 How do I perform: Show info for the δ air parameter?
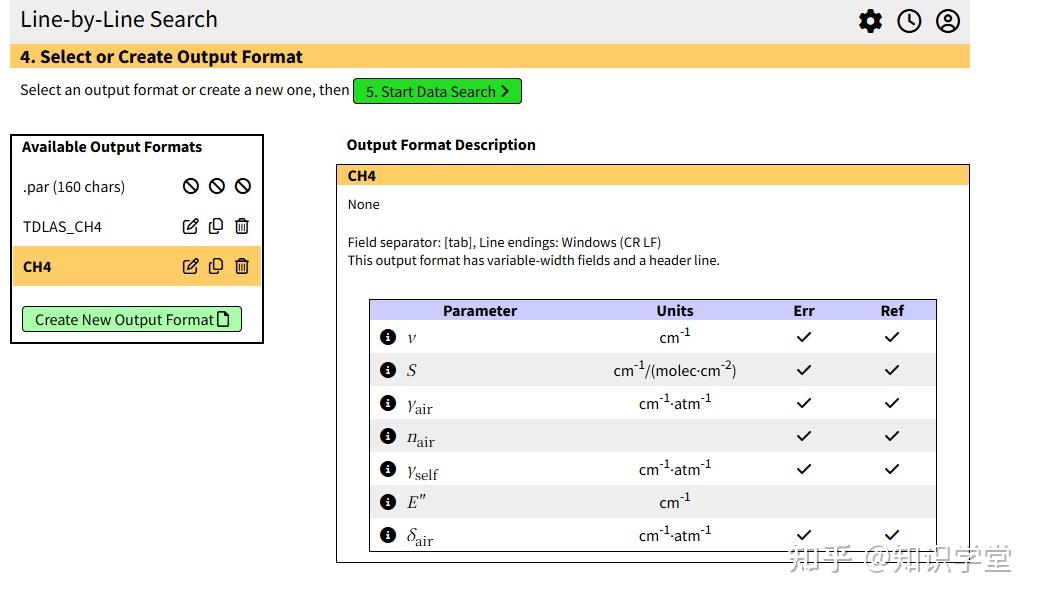388,535
